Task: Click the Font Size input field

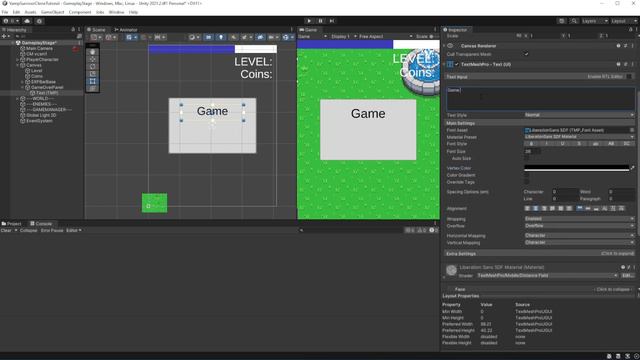Action: [x=533, y=151]
